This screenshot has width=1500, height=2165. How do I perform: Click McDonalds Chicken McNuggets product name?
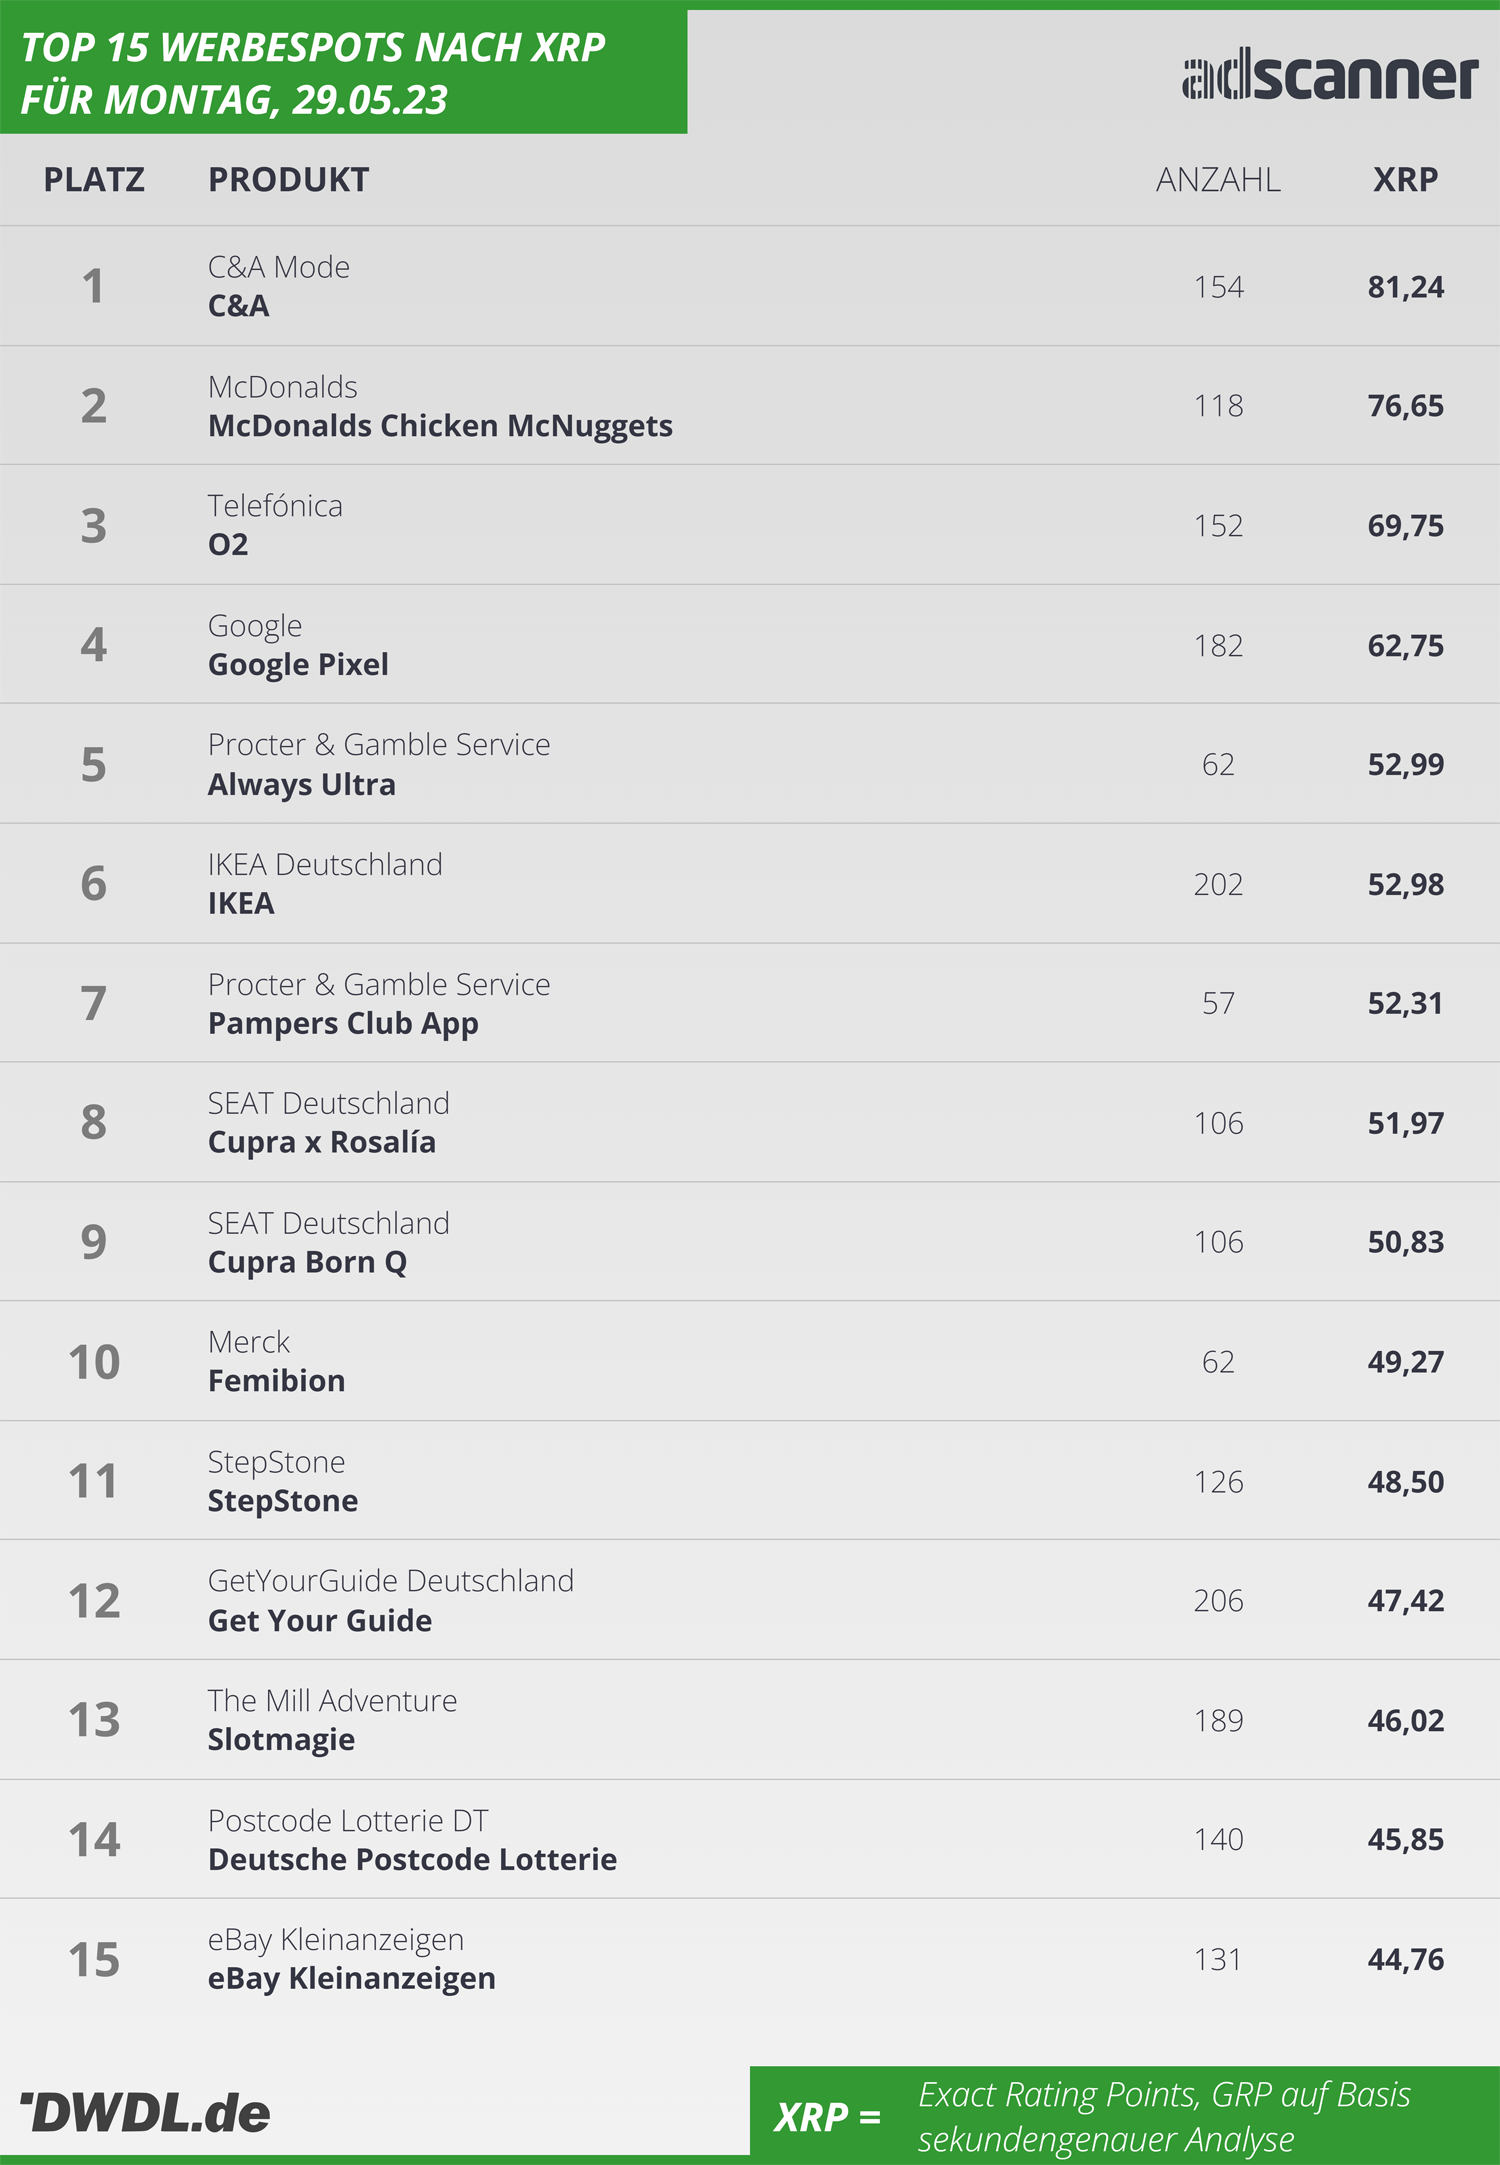tap(440, 426)
